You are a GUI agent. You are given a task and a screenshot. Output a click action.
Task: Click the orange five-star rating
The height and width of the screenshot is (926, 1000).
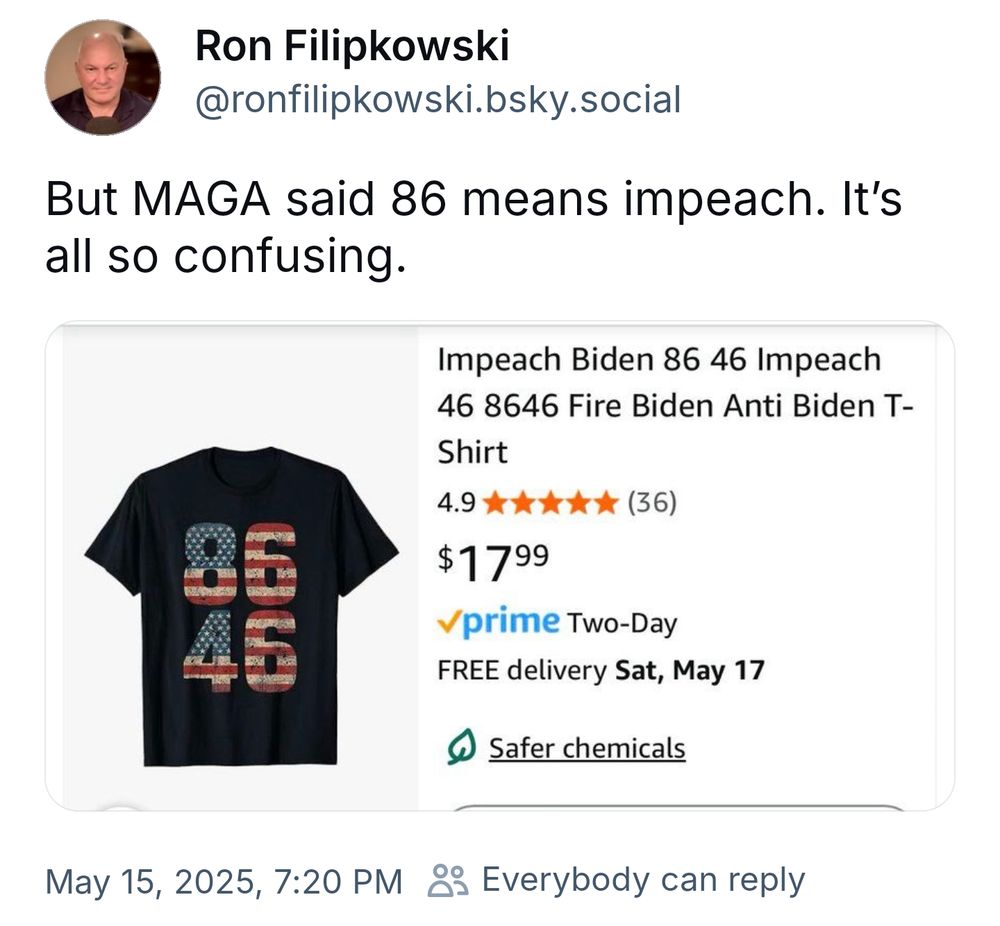tap(550, 503)
